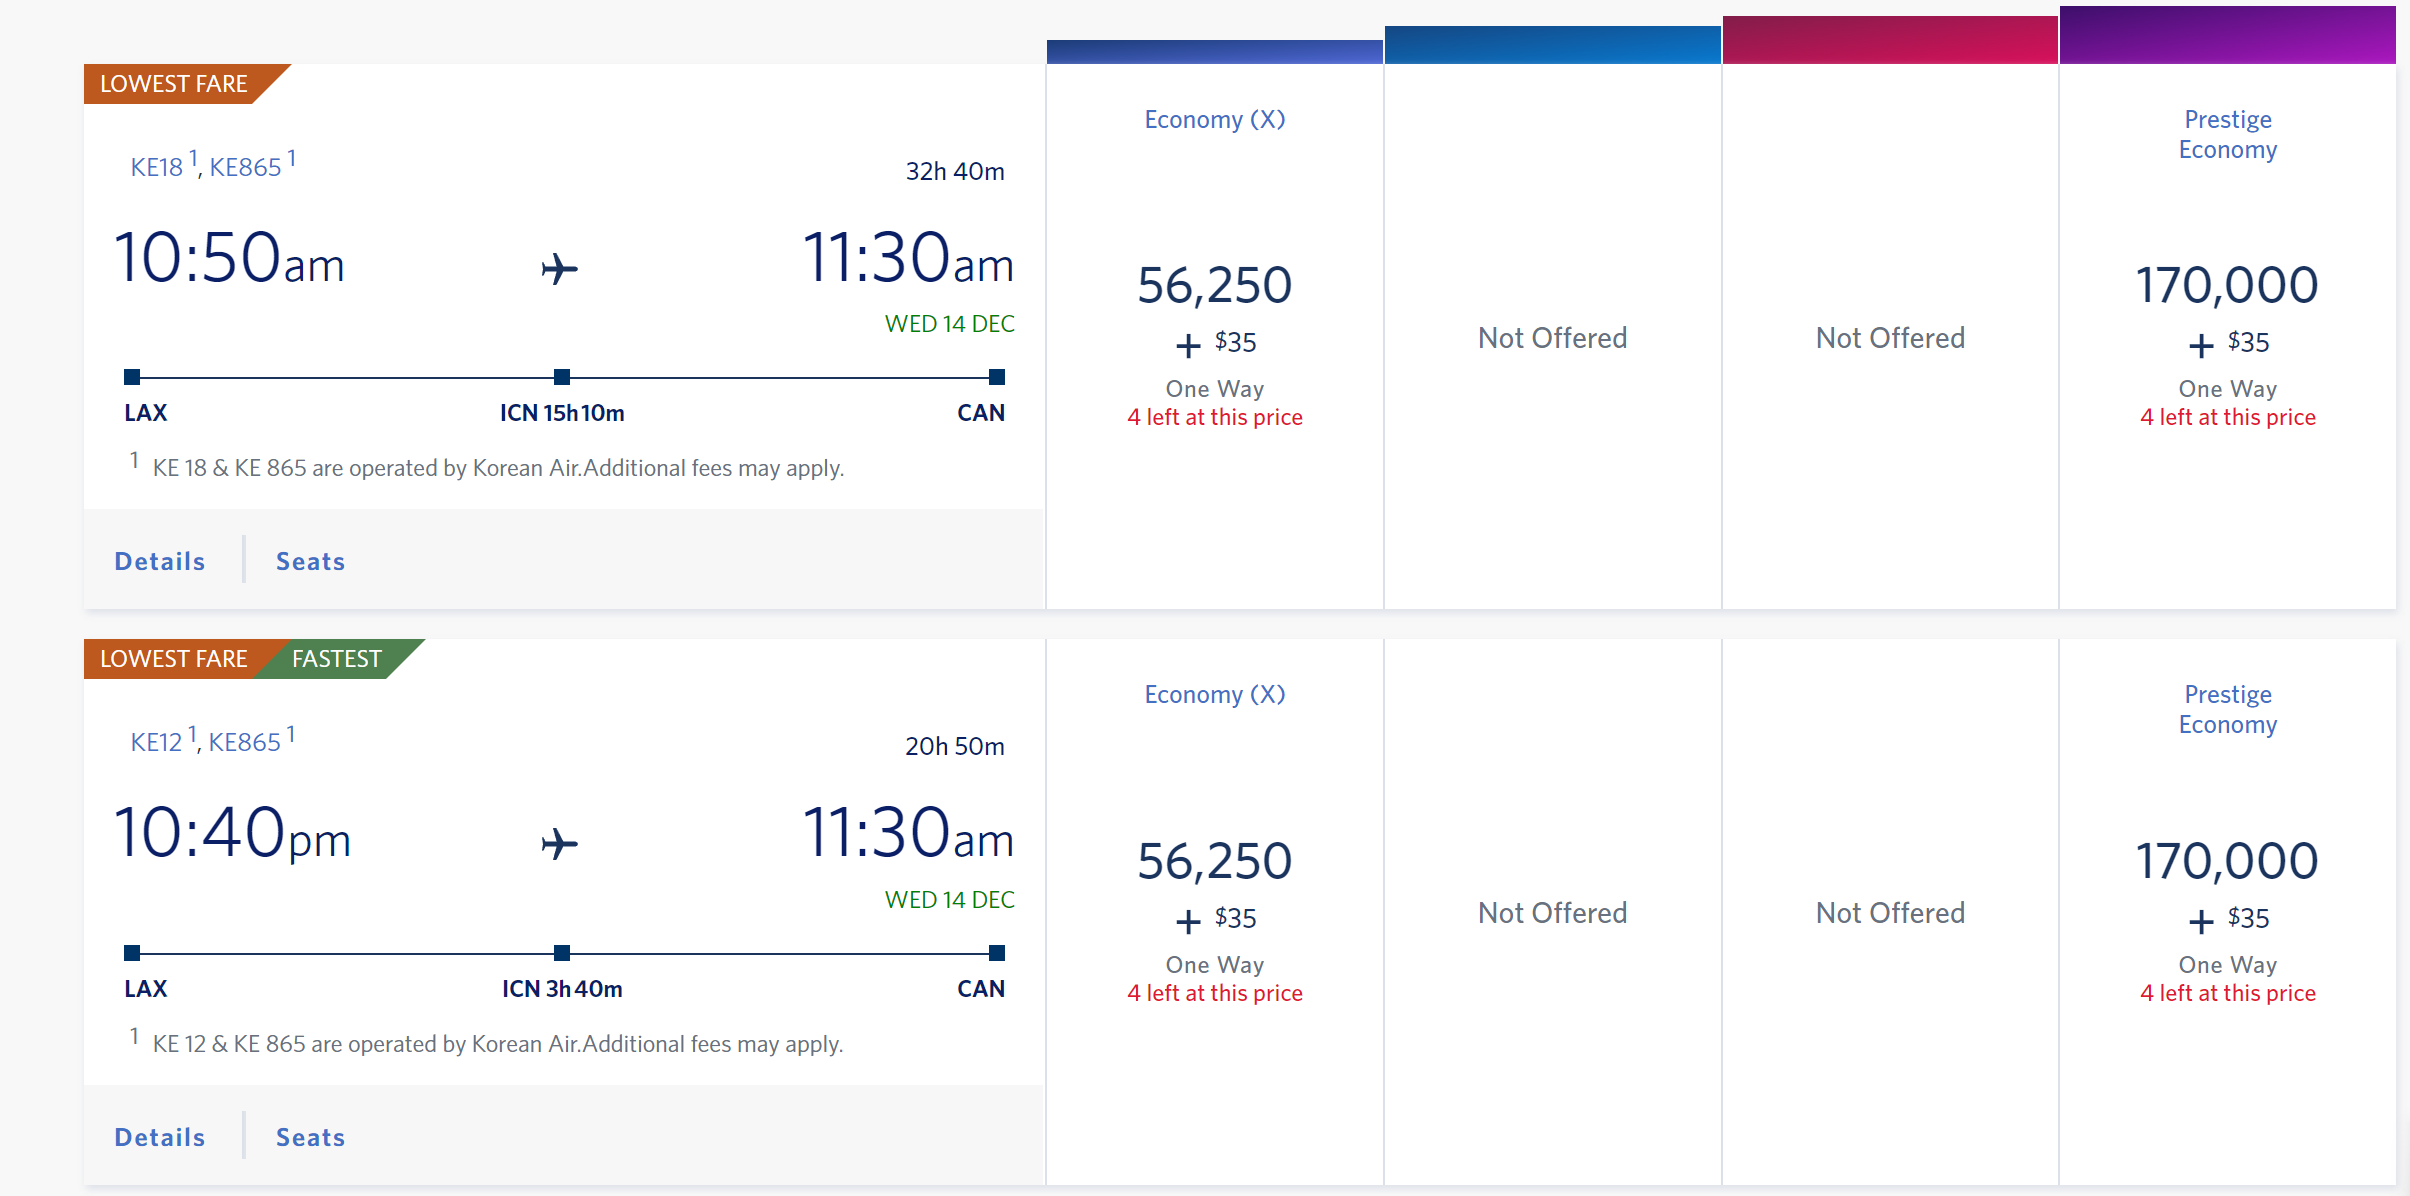Click CAN destination marker on second route
The height and width of the screenshot is (1196, 2410).
996,953
